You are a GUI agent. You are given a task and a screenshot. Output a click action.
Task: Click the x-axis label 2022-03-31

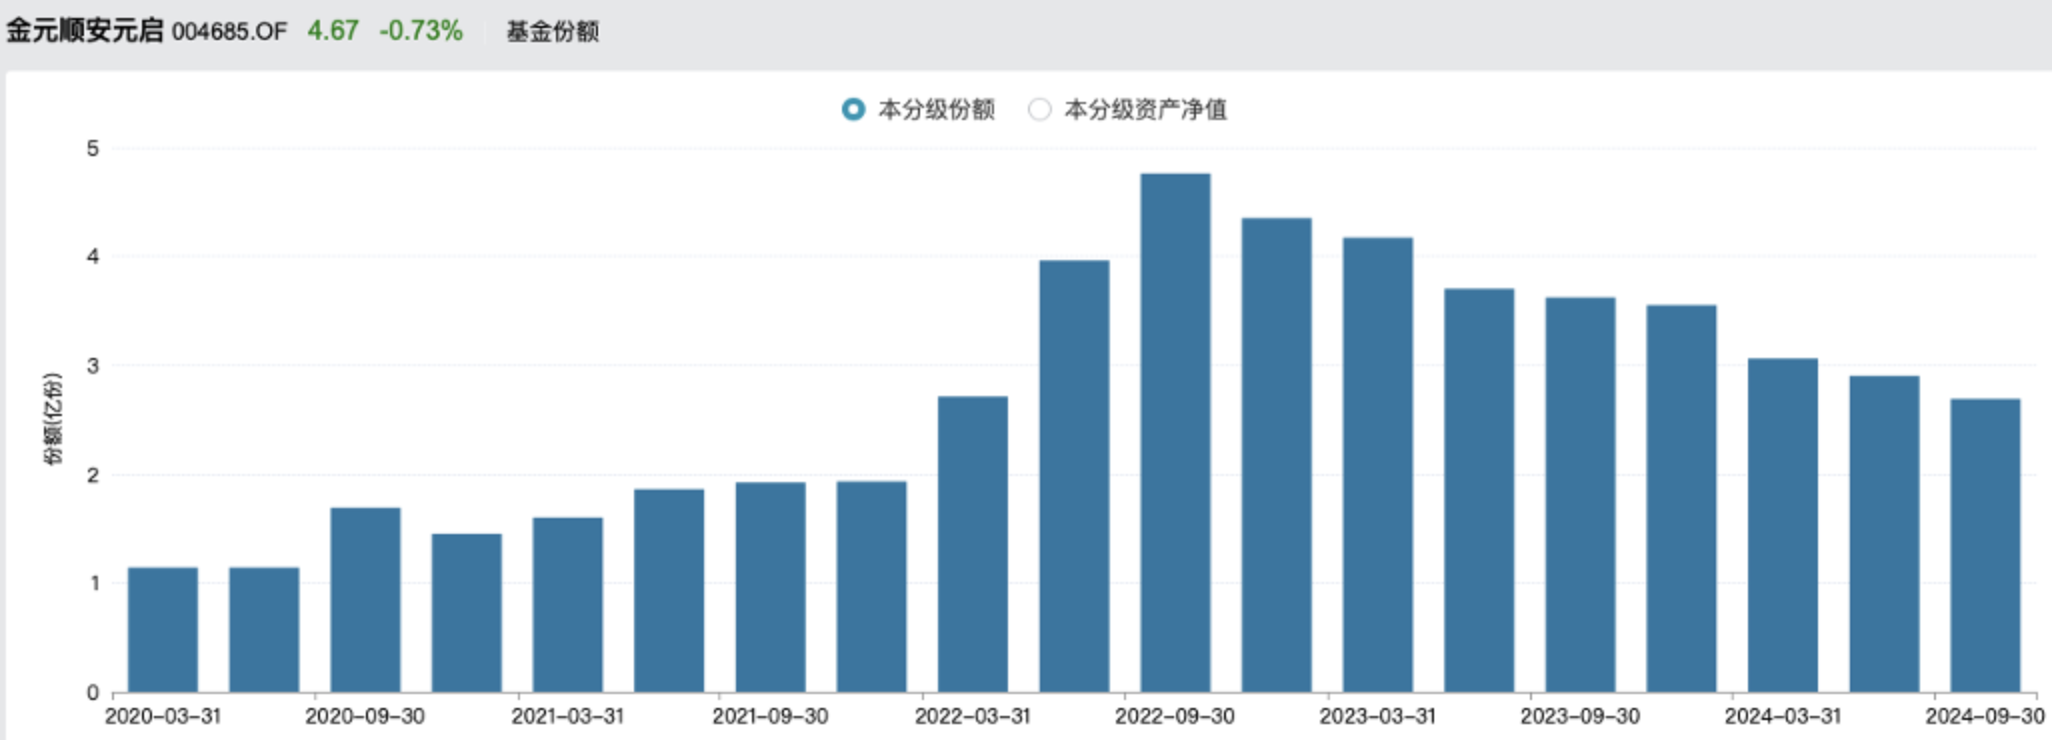(x=973, y=717)
